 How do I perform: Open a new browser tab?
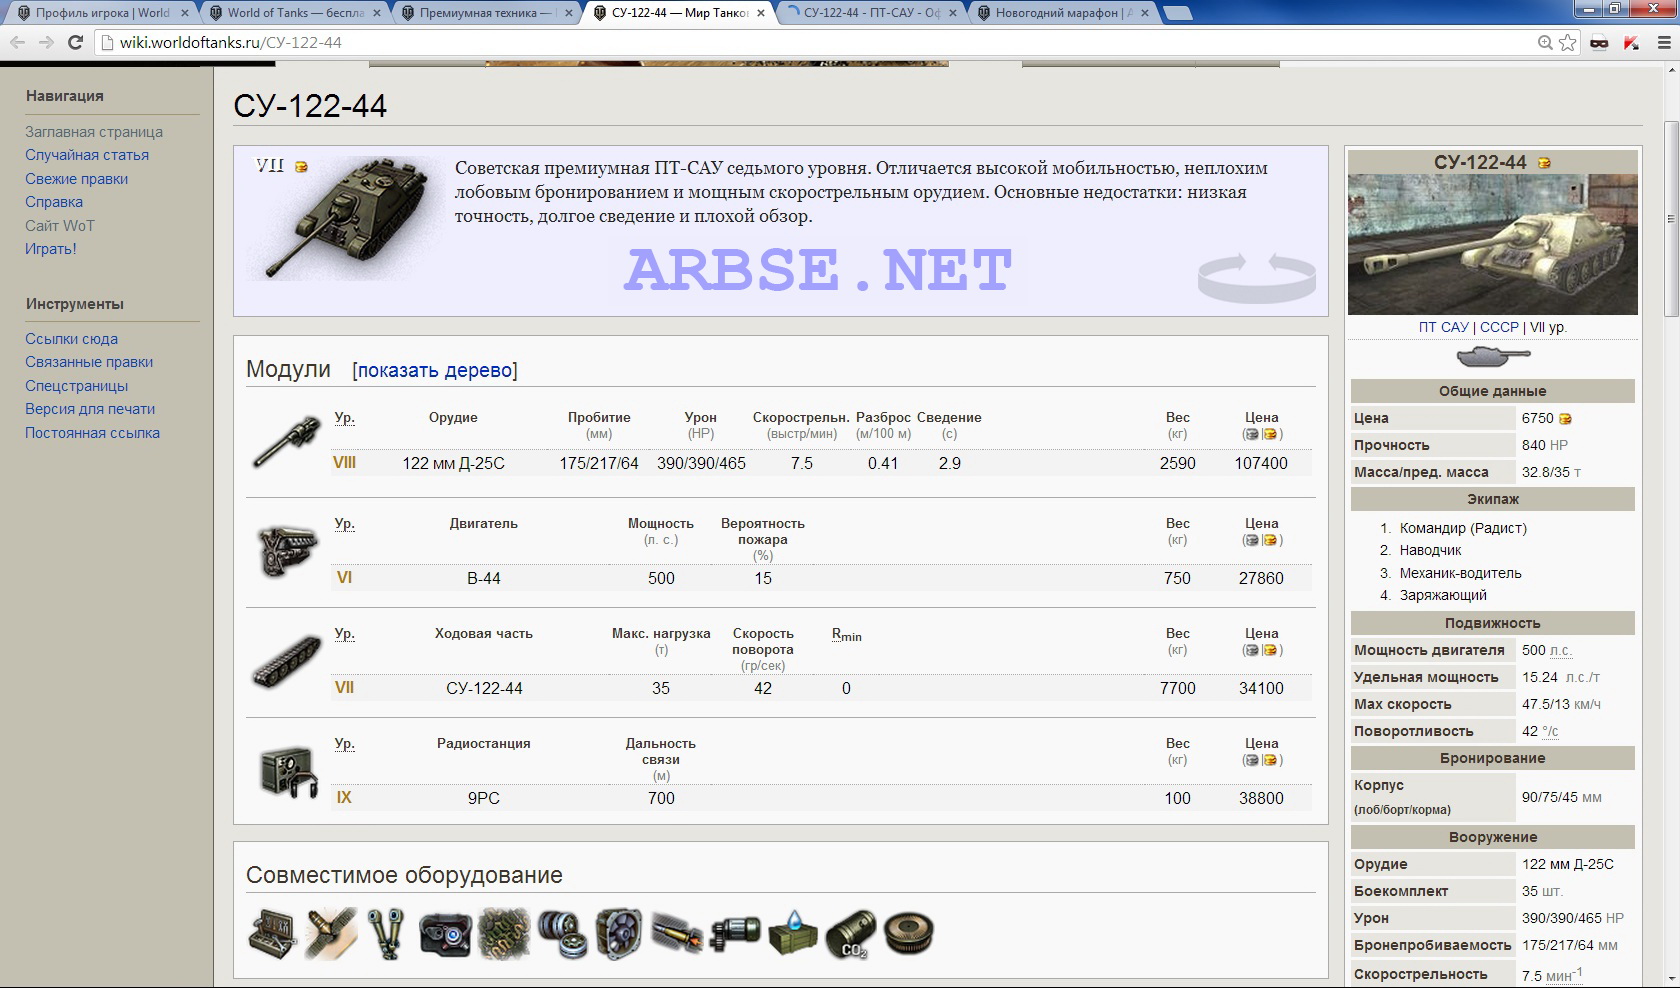1179,13
